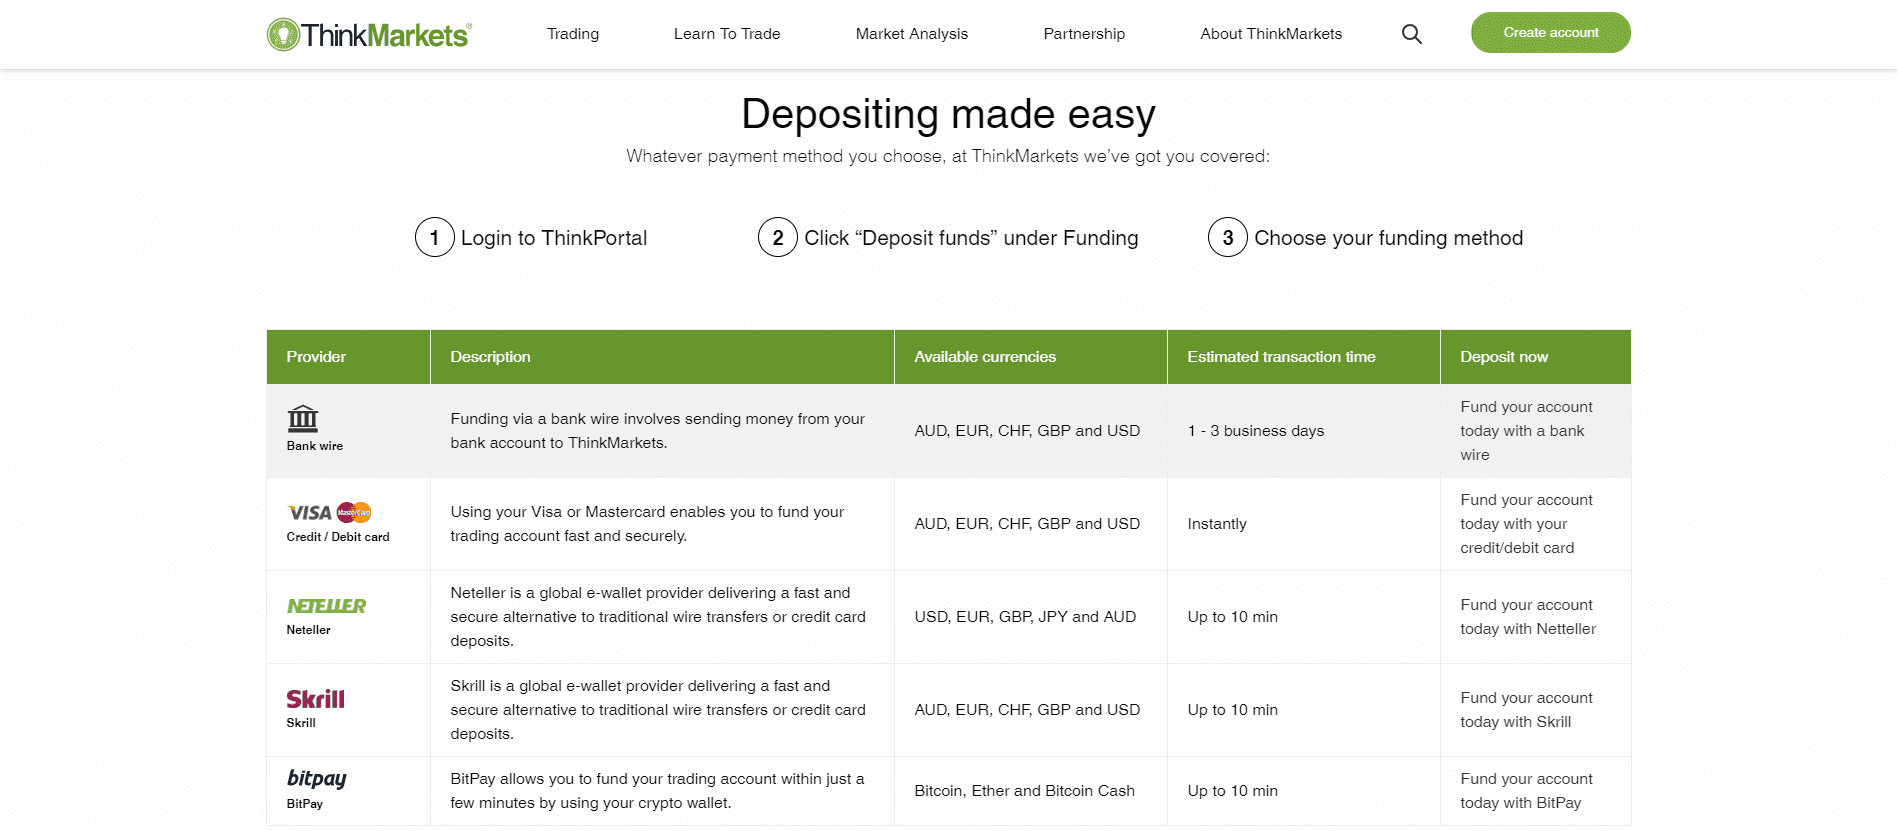Click the Visa Mastercard logo
The height and width of the screenshot is (831, 1898).
[329, 513]
